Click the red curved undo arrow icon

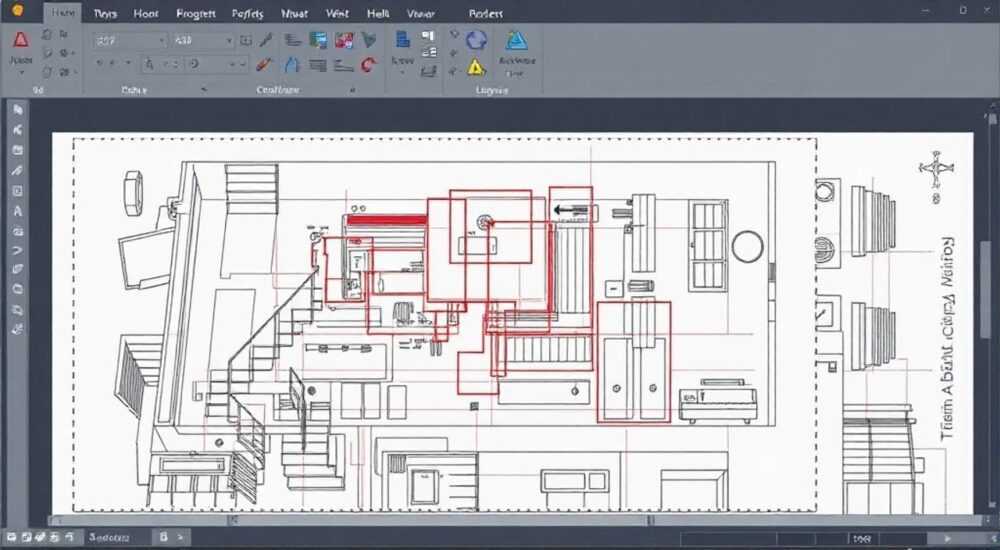[369, 64]
